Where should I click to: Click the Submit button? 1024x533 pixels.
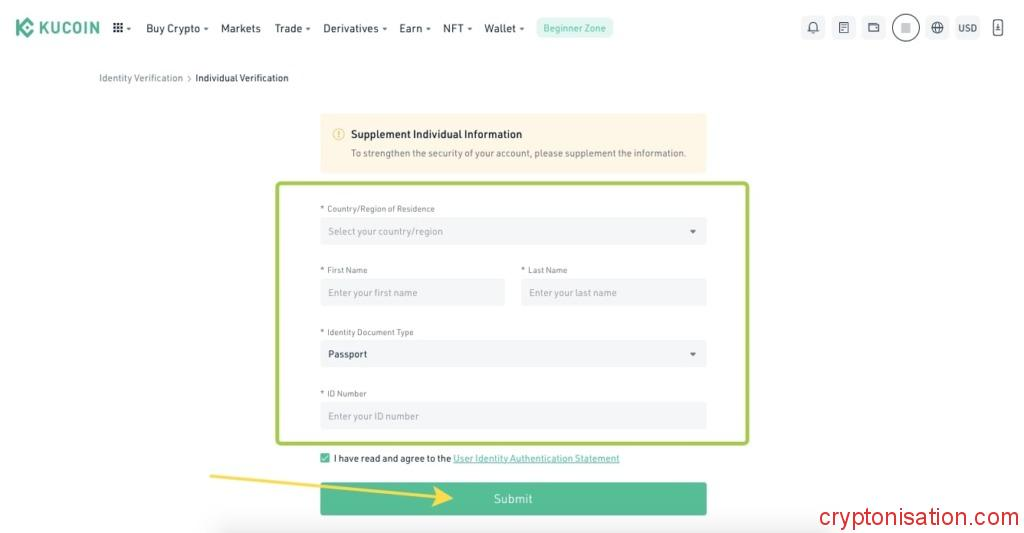[513, 499]
